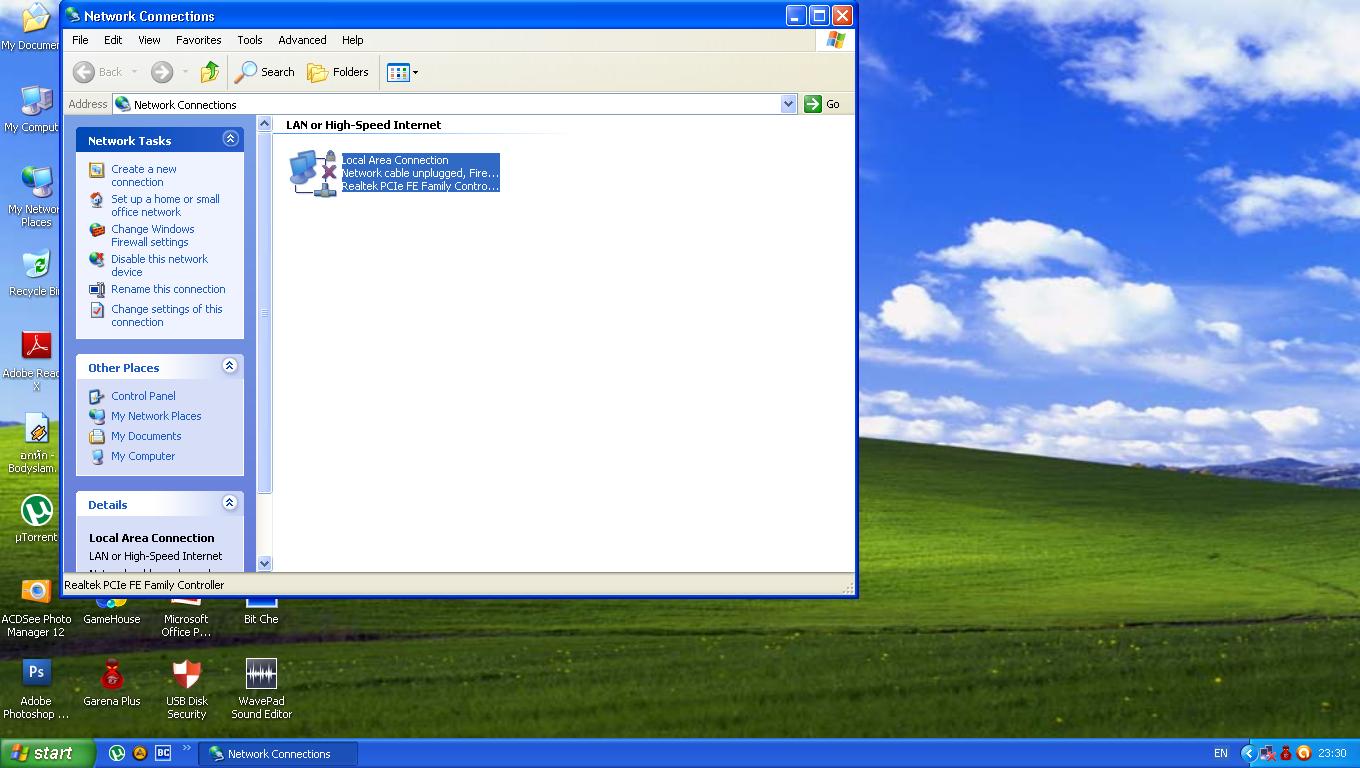1360x768 pixels.
Task: Select the WavePad Sound Editor icon
Action: click(x=261, y=675)
